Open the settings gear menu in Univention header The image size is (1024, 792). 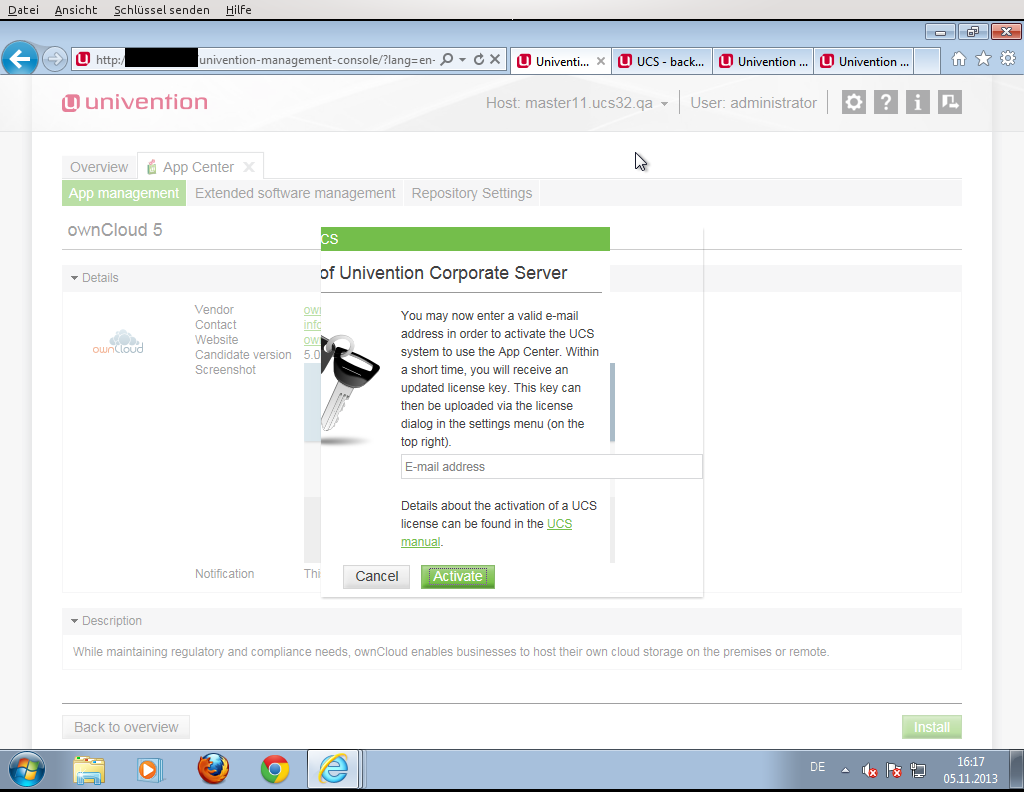click(853, 102)
